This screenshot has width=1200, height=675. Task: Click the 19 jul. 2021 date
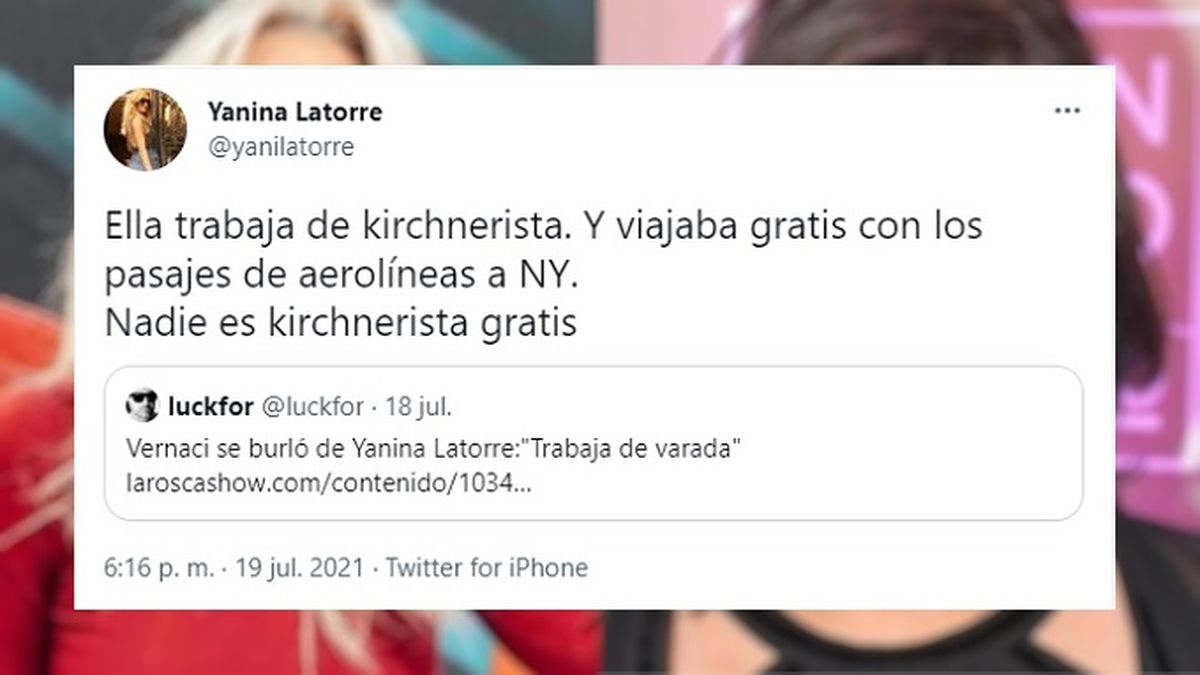tap(298, 569)
